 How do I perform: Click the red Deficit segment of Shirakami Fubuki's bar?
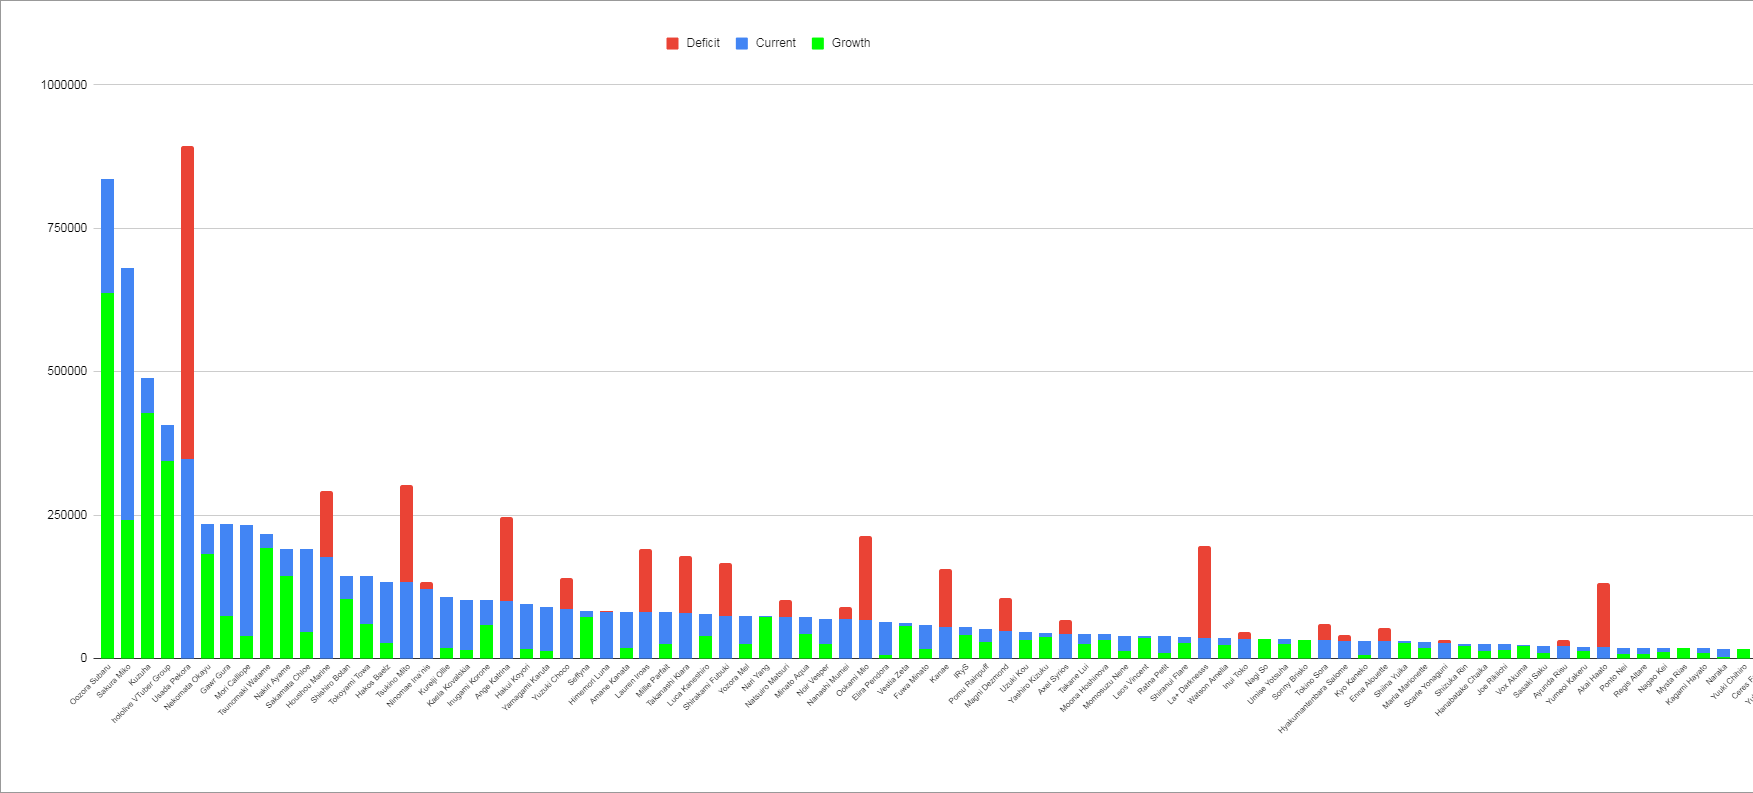(725, 589)
